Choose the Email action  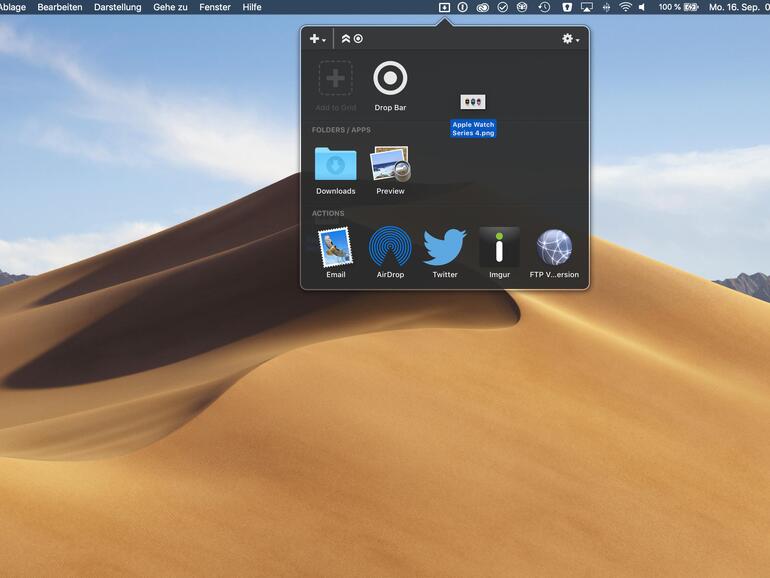tap(335, 247)
